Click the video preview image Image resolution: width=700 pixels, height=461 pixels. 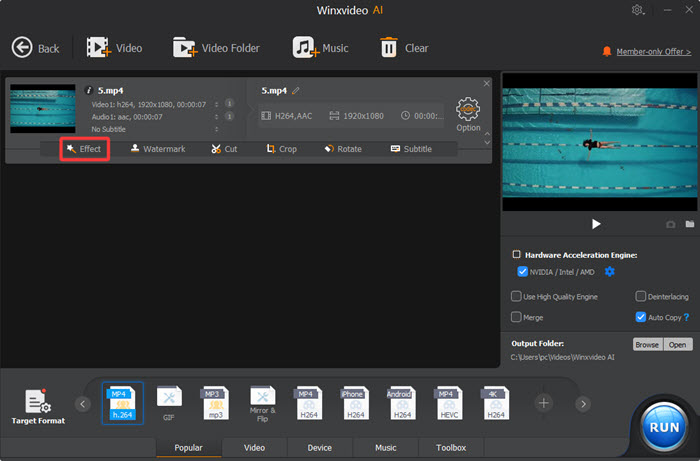coord(600,142)
